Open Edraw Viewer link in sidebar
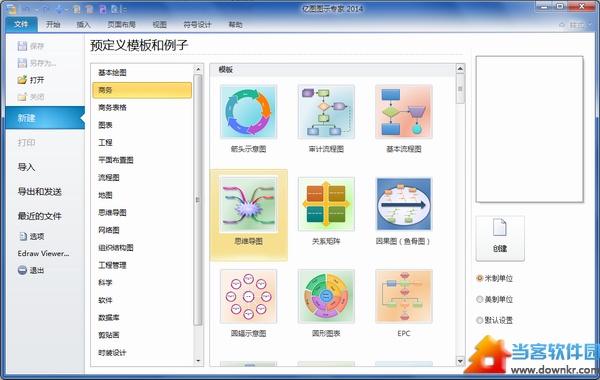600x380 pixels. click(x=43, y=253)
